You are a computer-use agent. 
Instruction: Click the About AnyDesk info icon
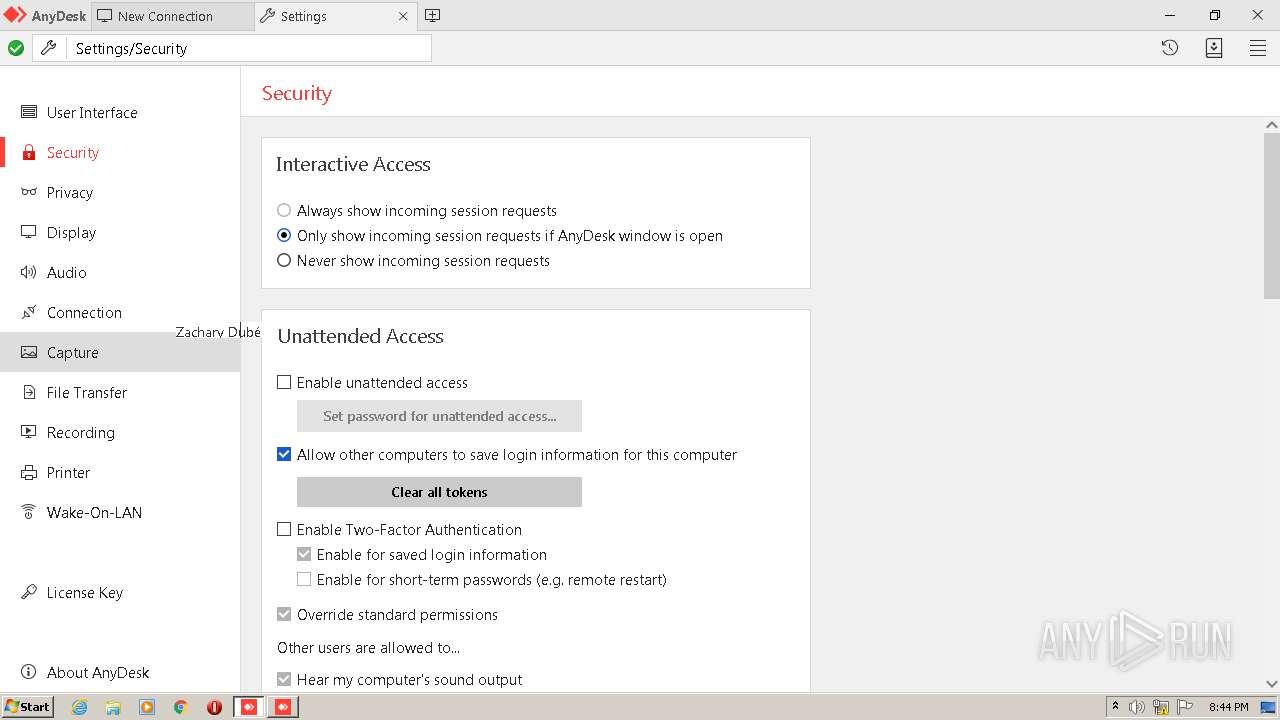click(29, 672)
